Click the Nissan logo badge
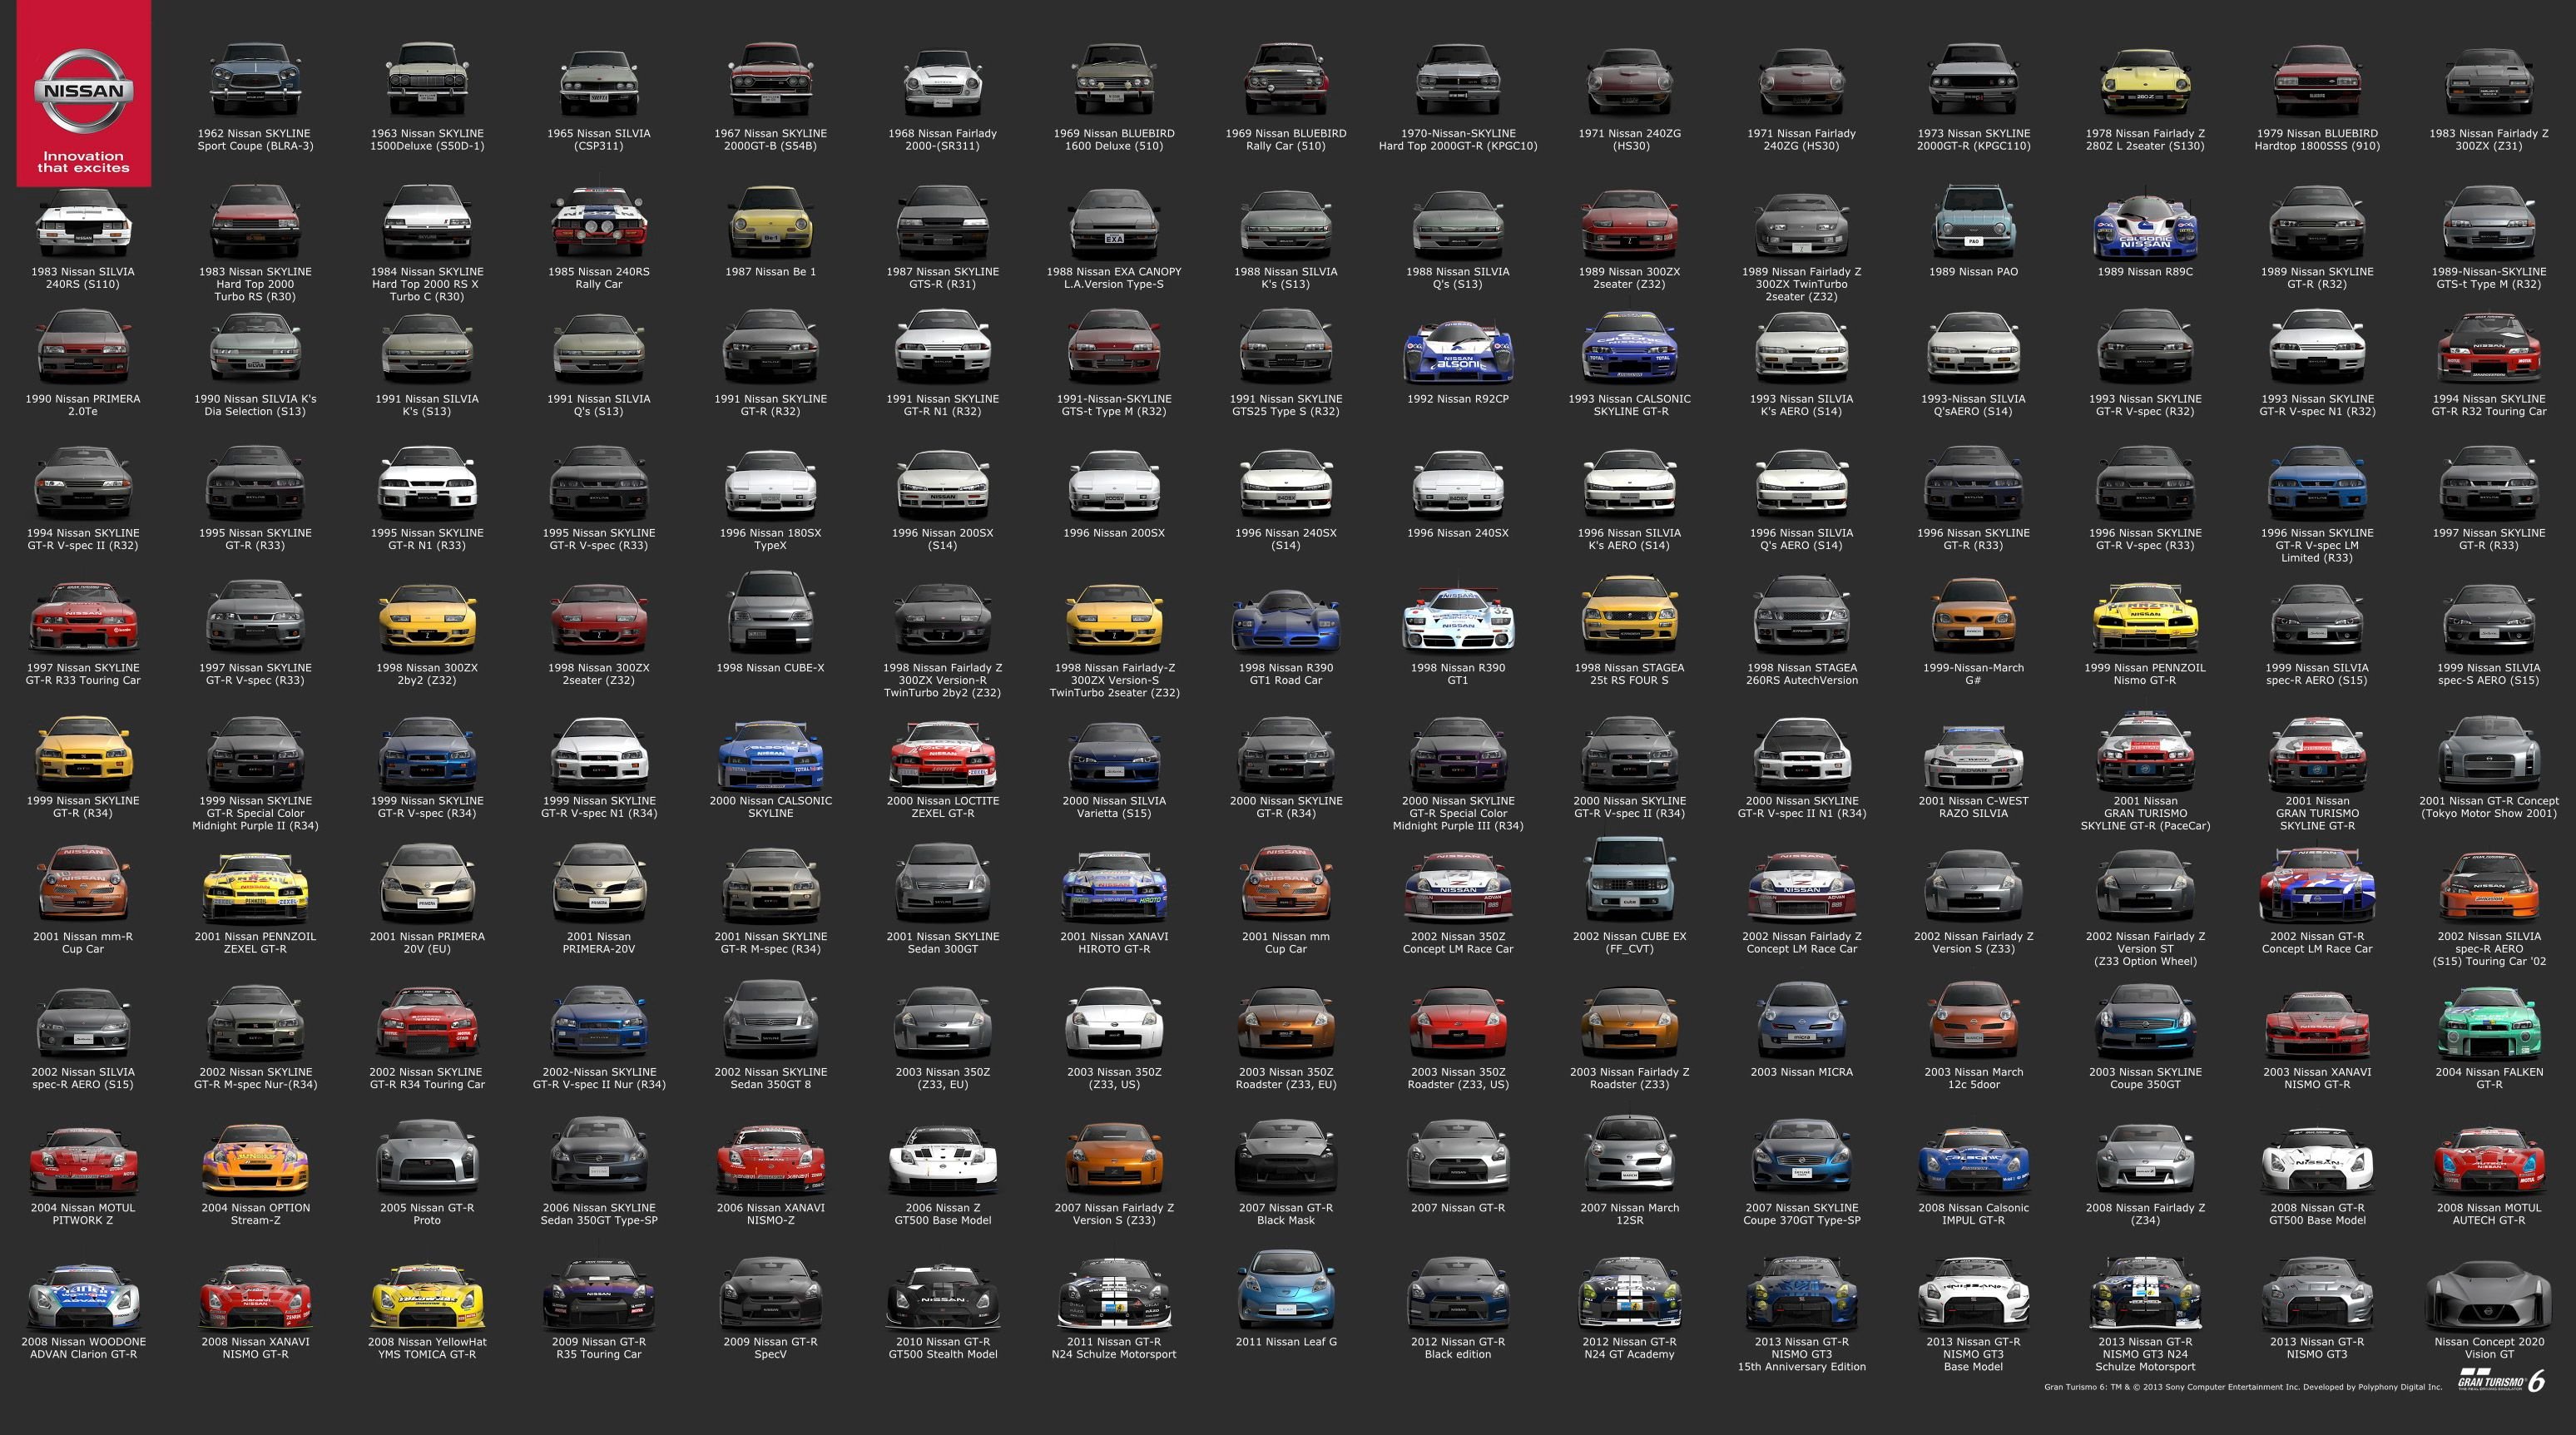The width and height of the screenshot is (2576, 1435). point(84,91)
